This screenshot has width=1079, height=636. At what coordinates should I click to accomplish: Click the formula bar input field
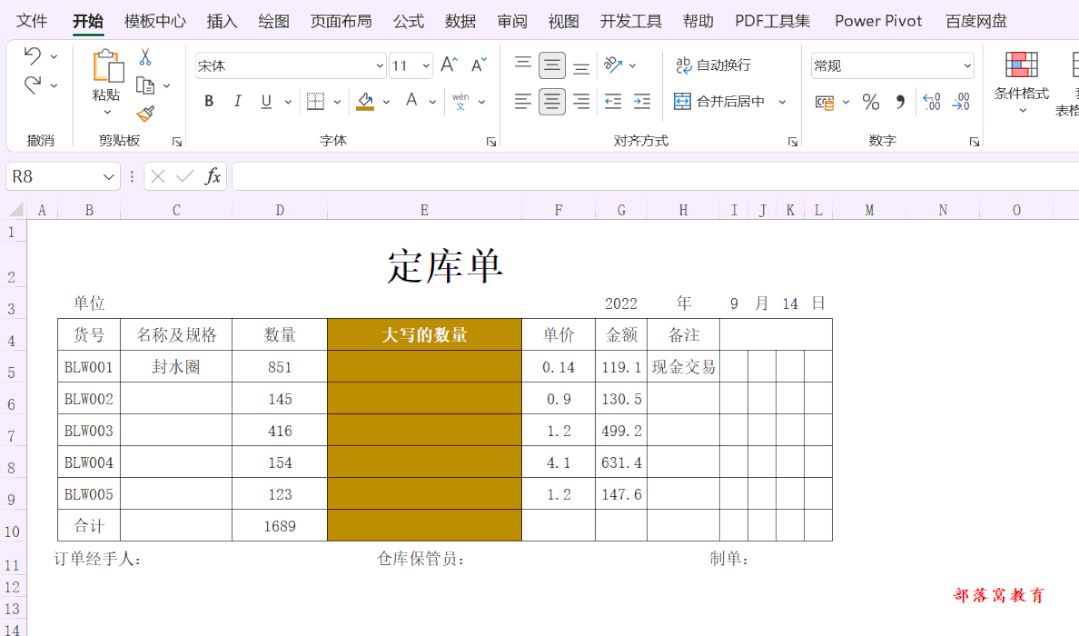click(655, 177)
